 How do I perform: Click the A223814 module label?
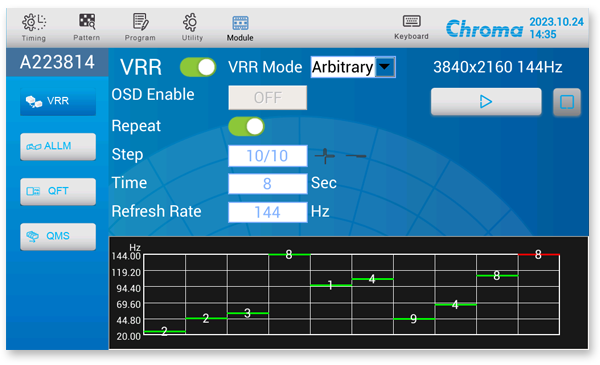[57, 62]
